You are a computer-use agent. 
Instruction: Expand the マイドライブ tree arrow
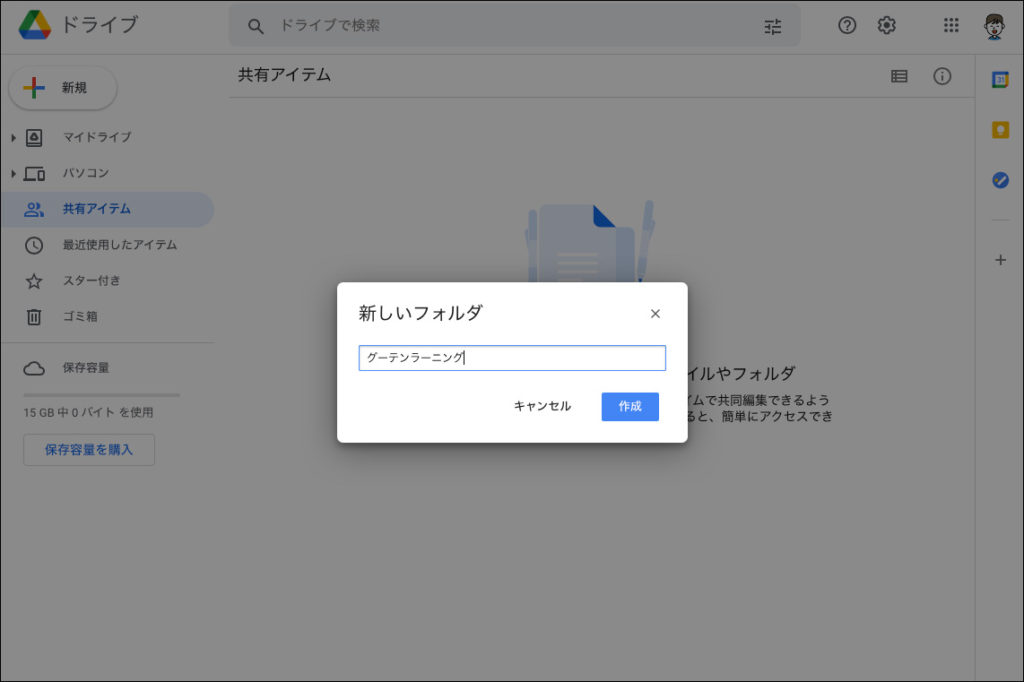tap(13, 137)
